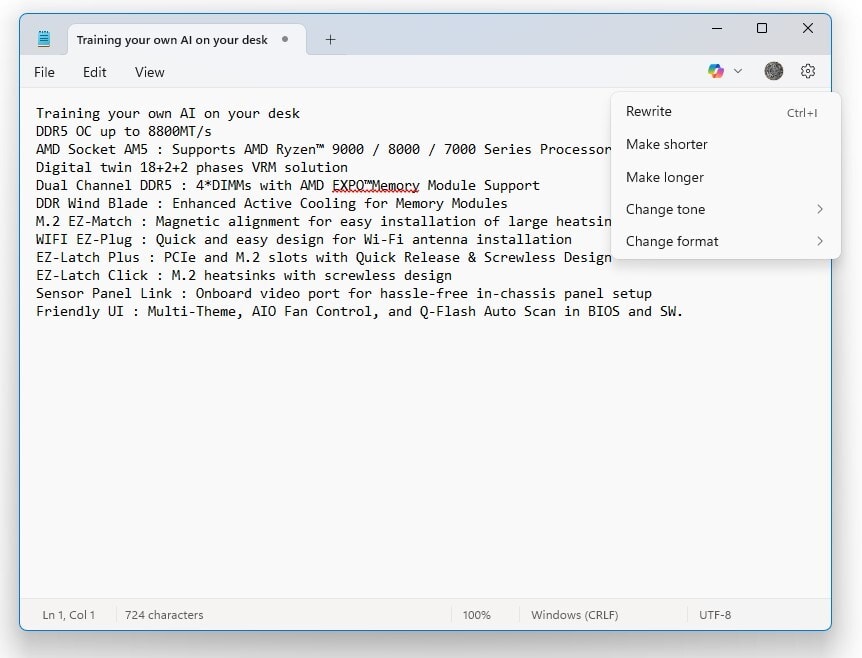Select the 'Training your own AI' tab
The height and width of the screenshot is (658, 862).
click(172, 40)
